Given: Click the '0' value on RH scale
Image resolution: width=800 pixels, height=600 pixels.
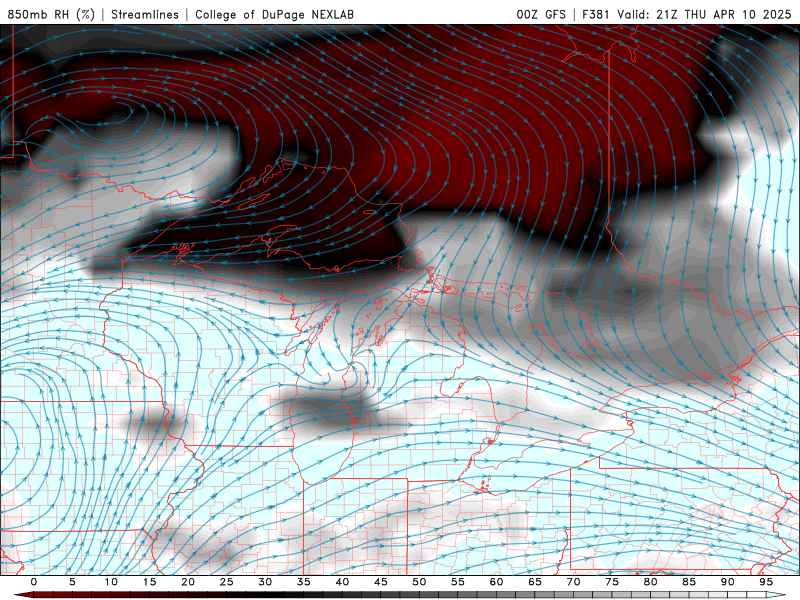Looking at the screenshot, I should tap(34, 582).
